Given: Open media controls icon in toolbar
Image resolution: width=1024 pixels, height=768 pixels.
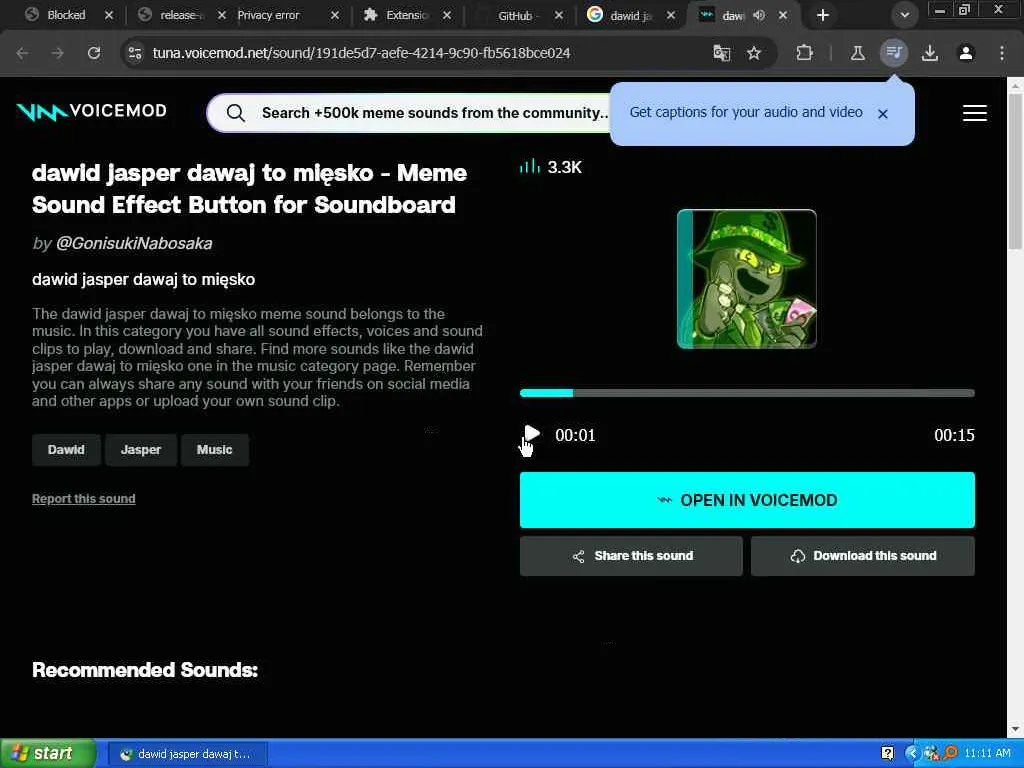Looking at the screenshot, I should pyautogui.click(x=894, y=53).
